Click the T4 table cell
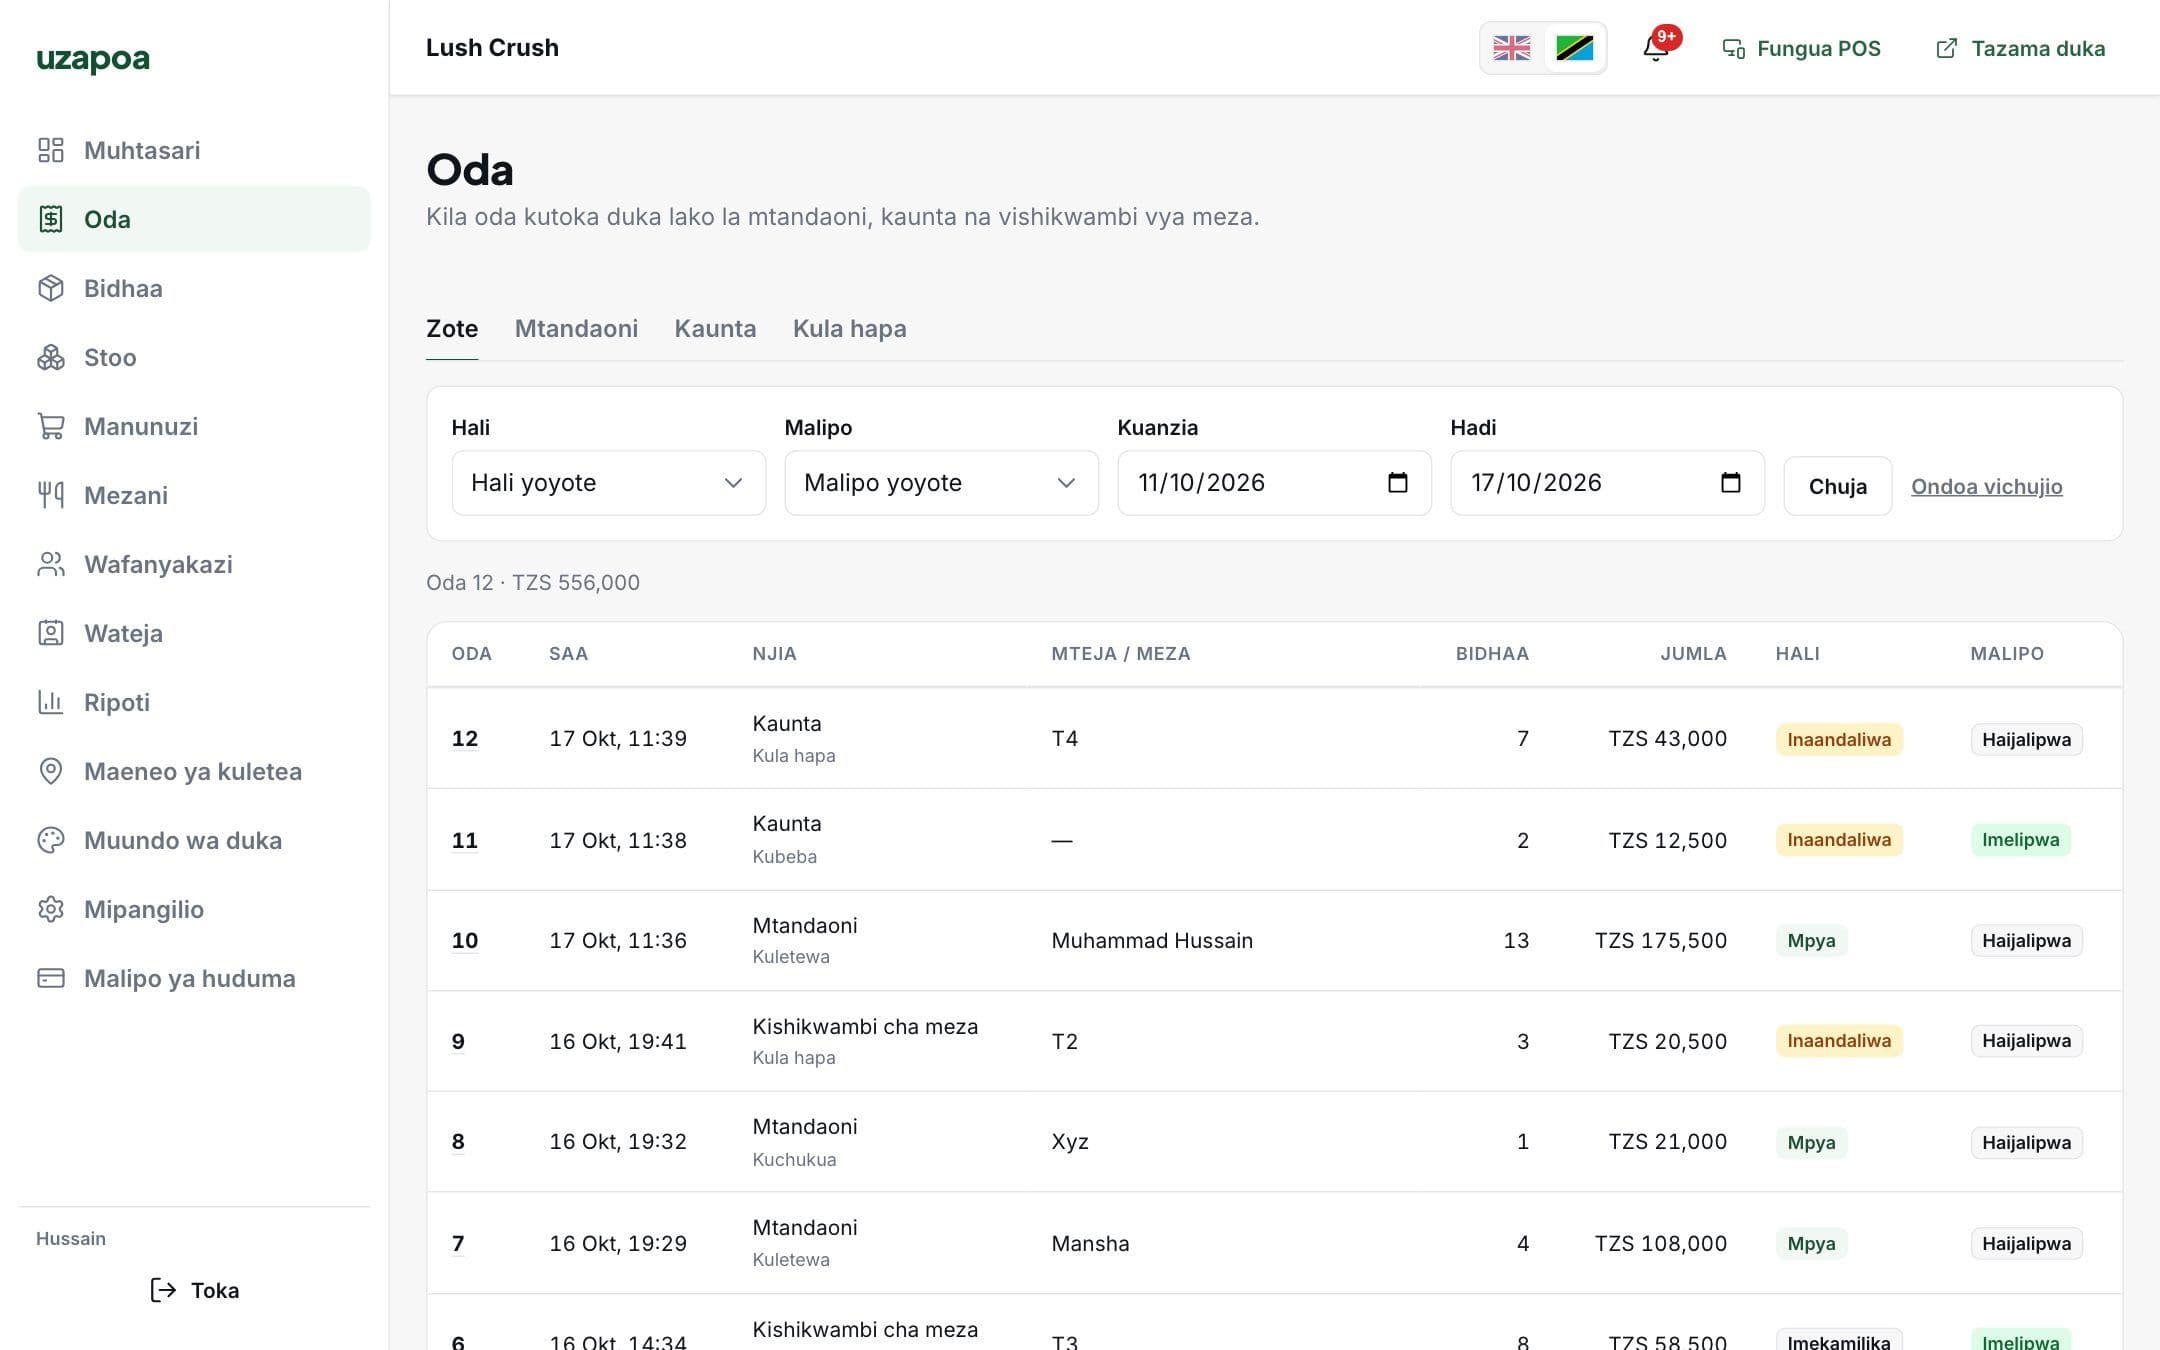This screenshot has width=2160, height=1350. [1065, 739]
